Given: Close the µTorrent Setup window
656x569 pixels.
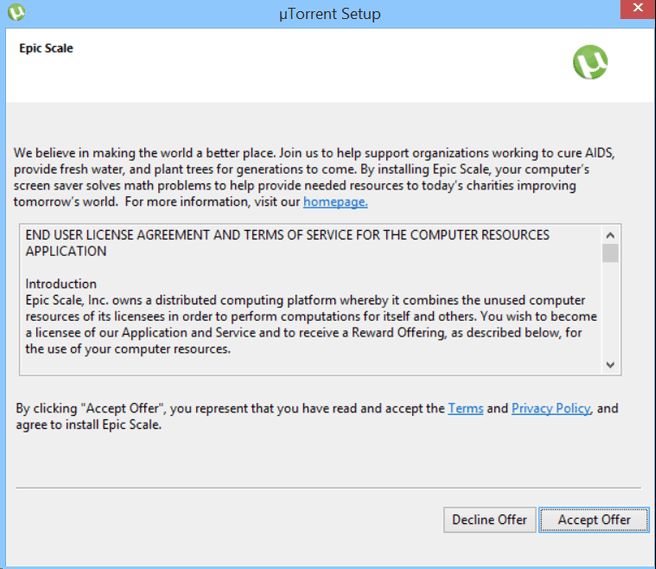Looking at the screenshot, I should coord(638,8).
